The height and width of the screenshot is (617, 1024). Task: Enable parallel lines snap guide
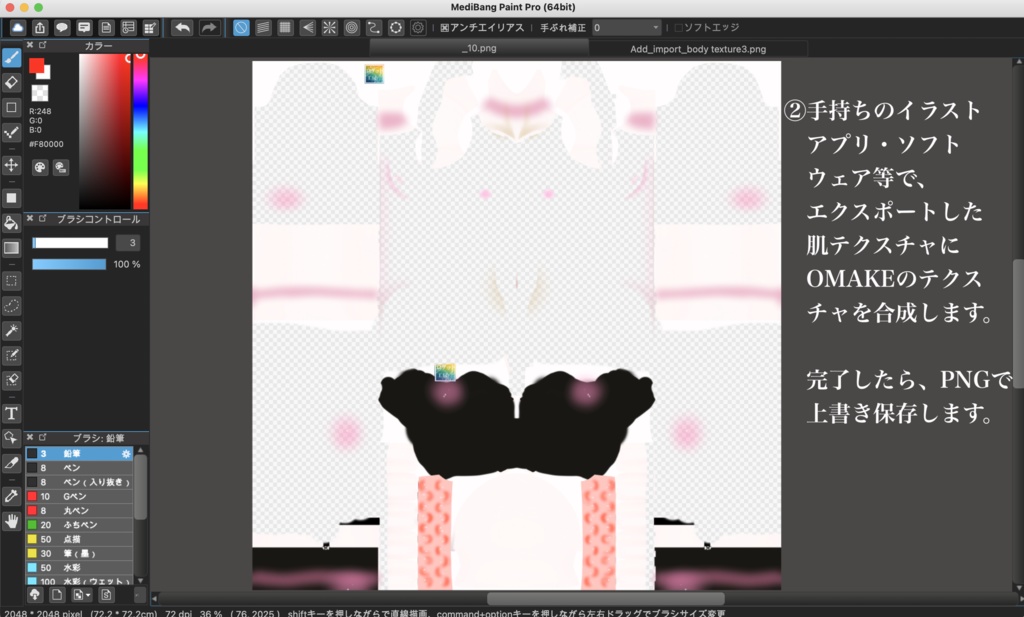263,27
